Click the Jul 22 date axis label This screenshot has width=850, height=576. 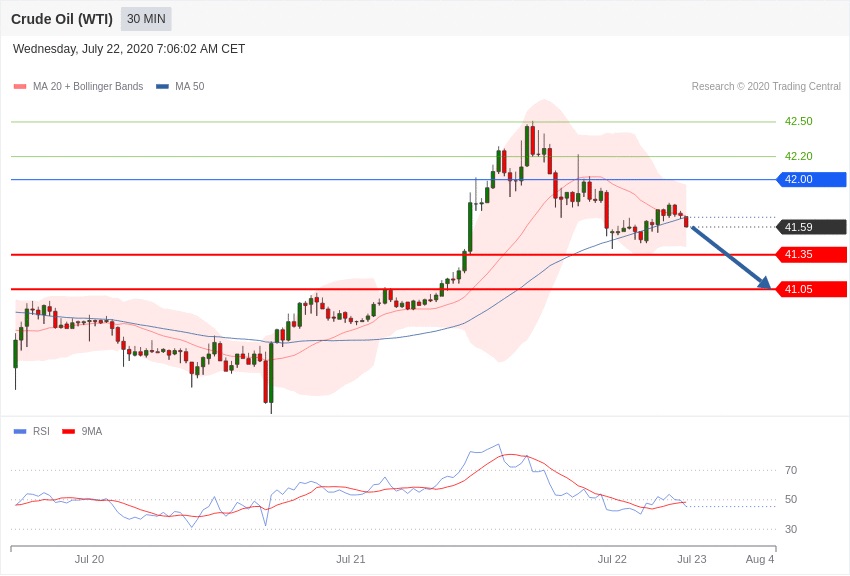tap(612, 559)
